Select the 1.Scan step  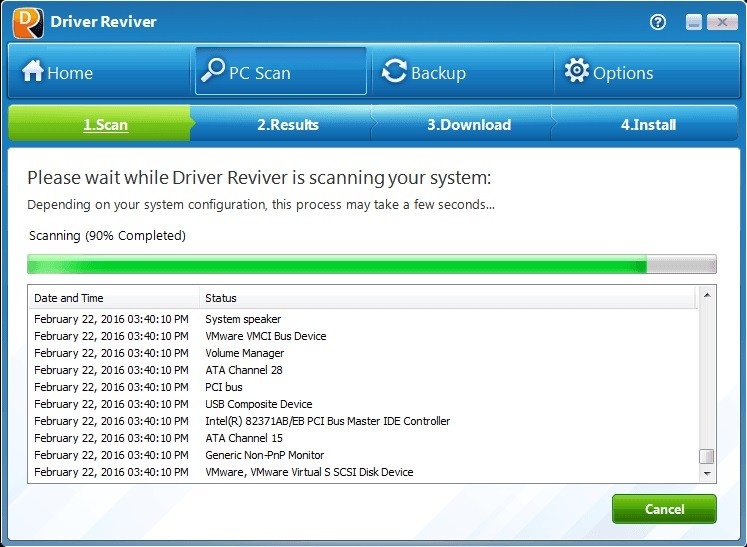[x=99, y=123]
